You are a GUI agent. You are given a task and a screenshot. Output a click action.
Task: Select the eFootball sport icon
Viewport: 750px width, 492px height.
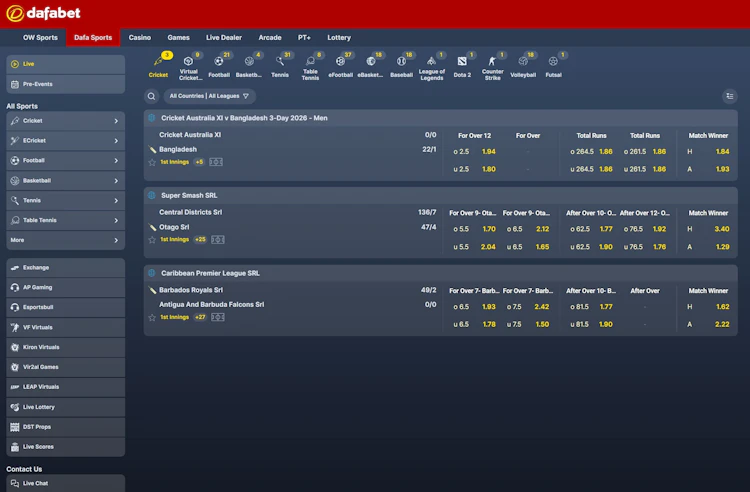(x=341, y=66)
